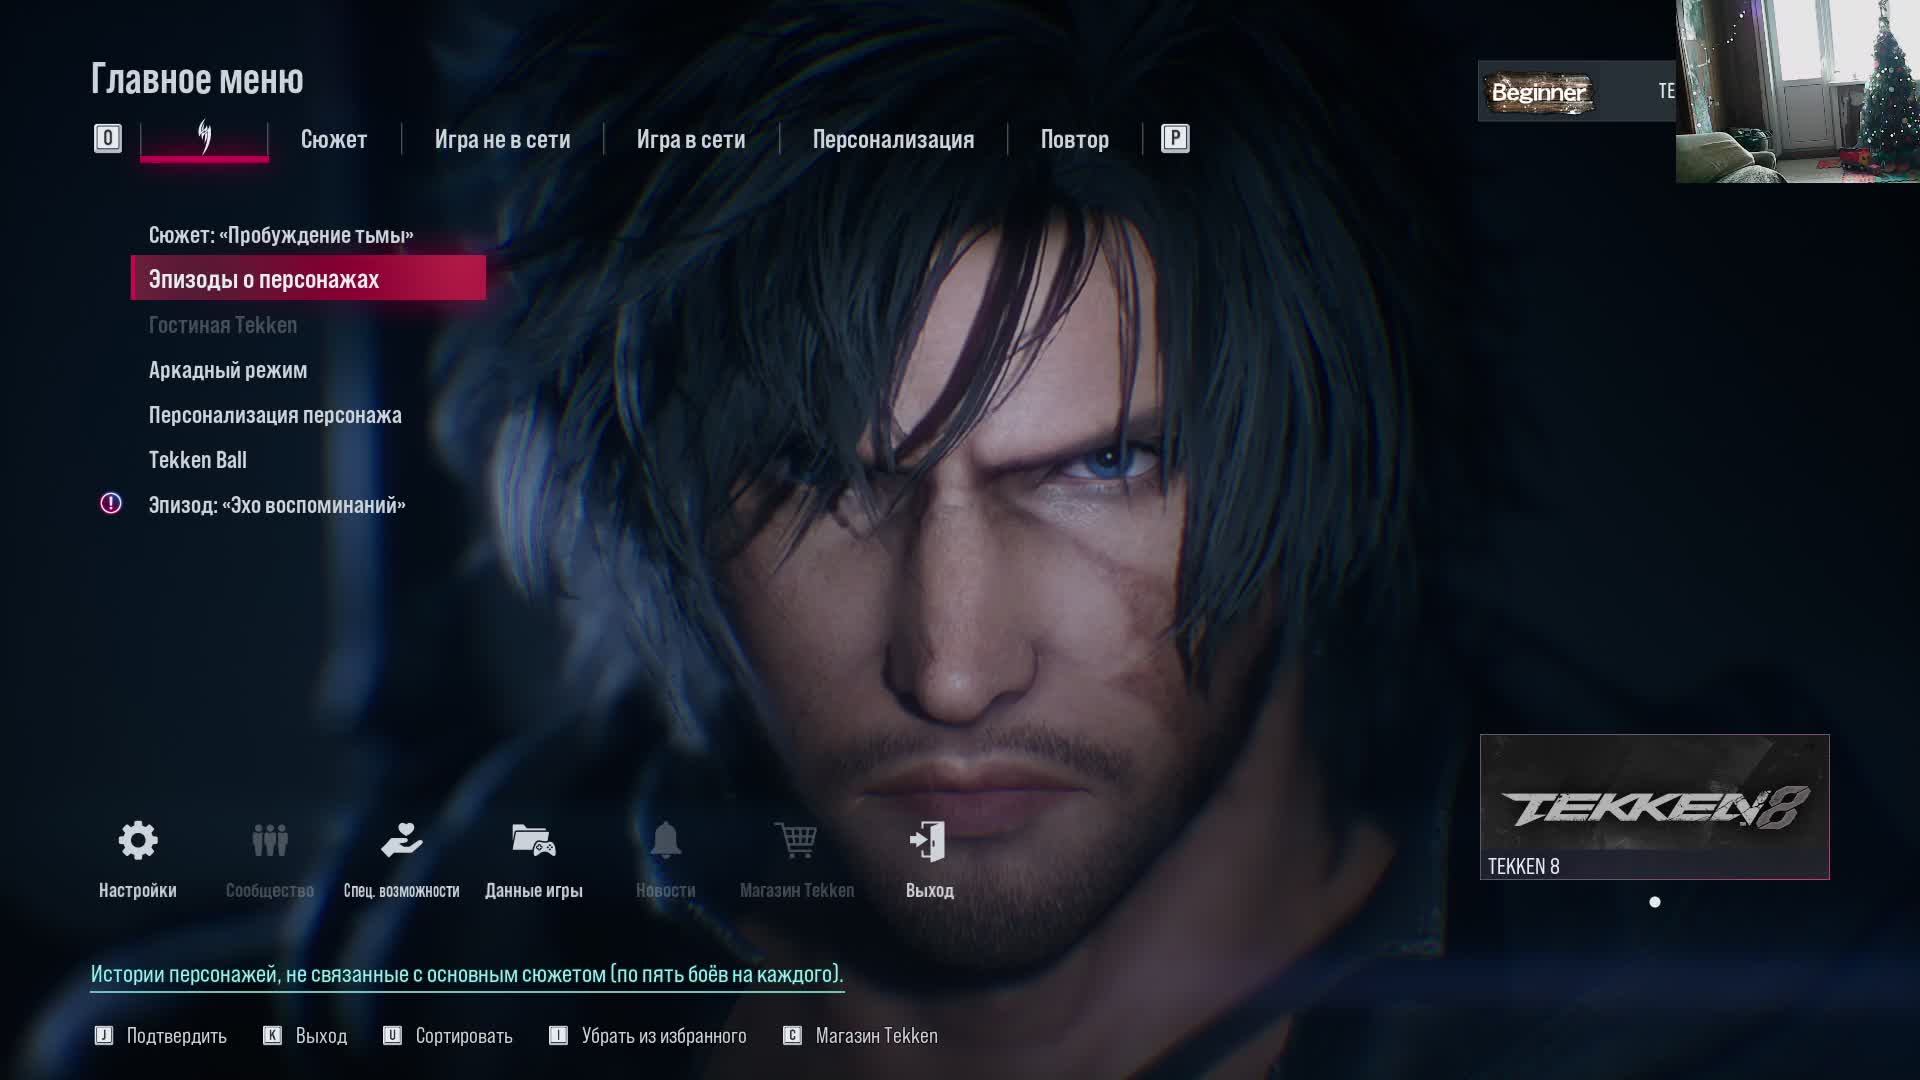Open the Настройки gear icon
Viewport: 1920px width, 1080px height.
138,841
